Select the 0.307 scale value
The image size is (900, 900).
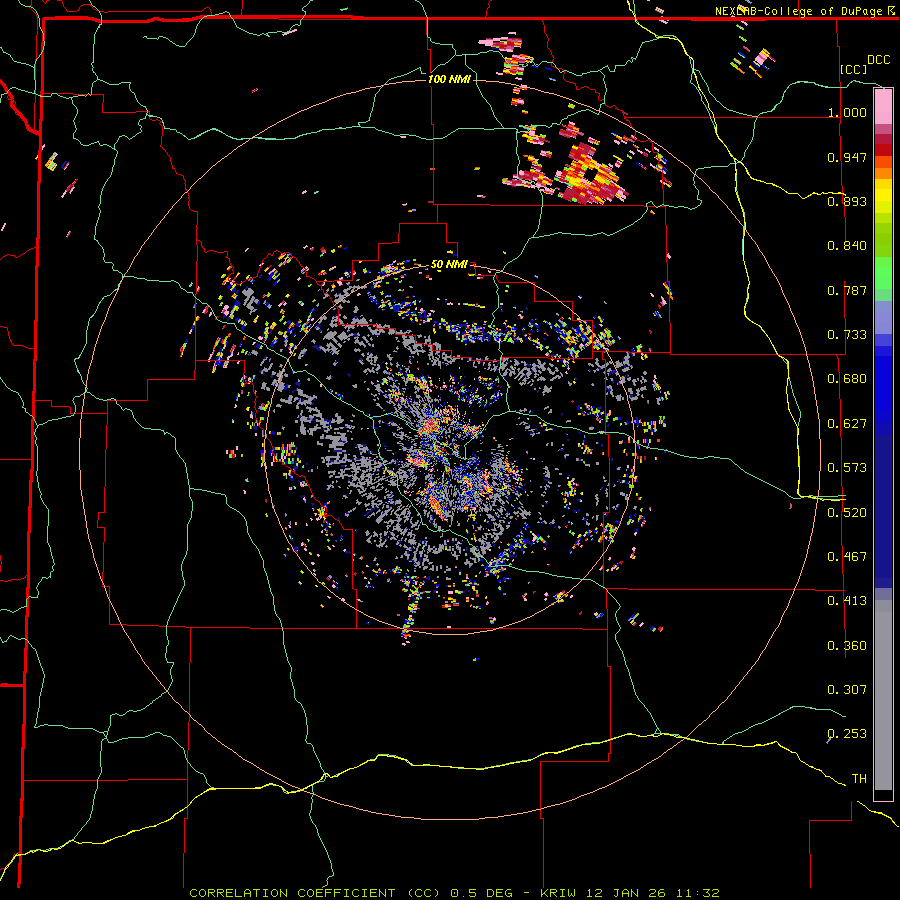click(847, 690)
